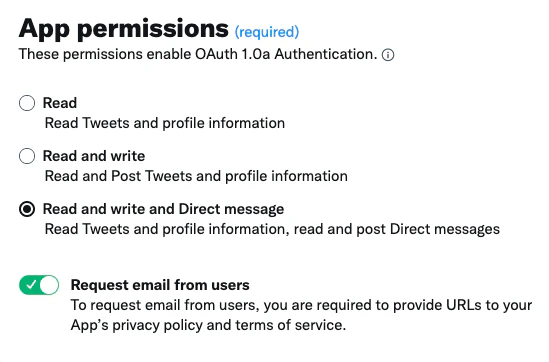Image resolution: width=549 pixels, height=362 pixels.
Task: Click the OAuth 1.0a Authentication text
Action: pyautogui.click(x=286, y=54)
